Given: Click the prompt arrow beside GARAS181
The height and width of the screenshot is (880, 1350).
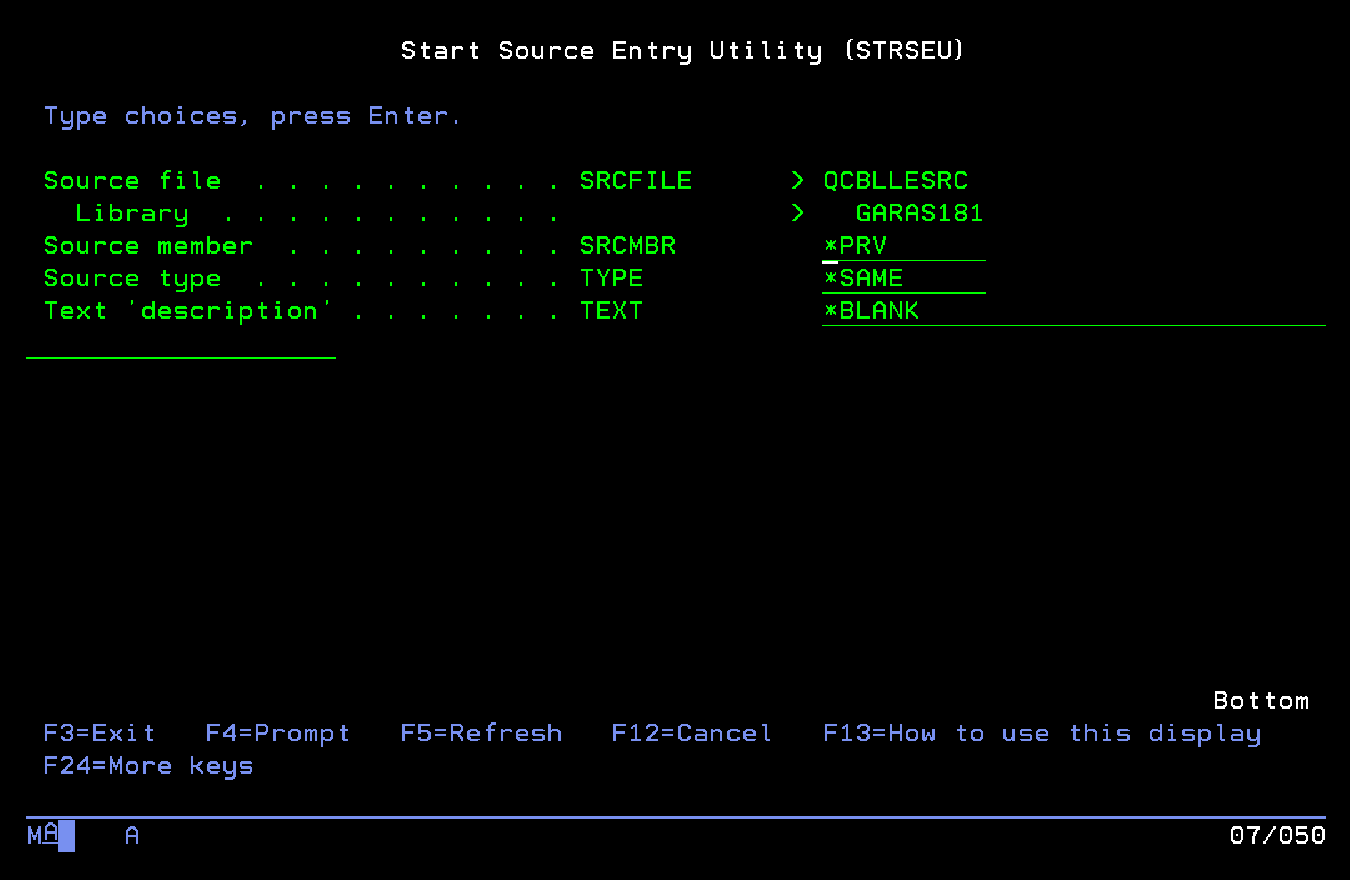Looking at the screenshot, I should [x=796, y=213].
